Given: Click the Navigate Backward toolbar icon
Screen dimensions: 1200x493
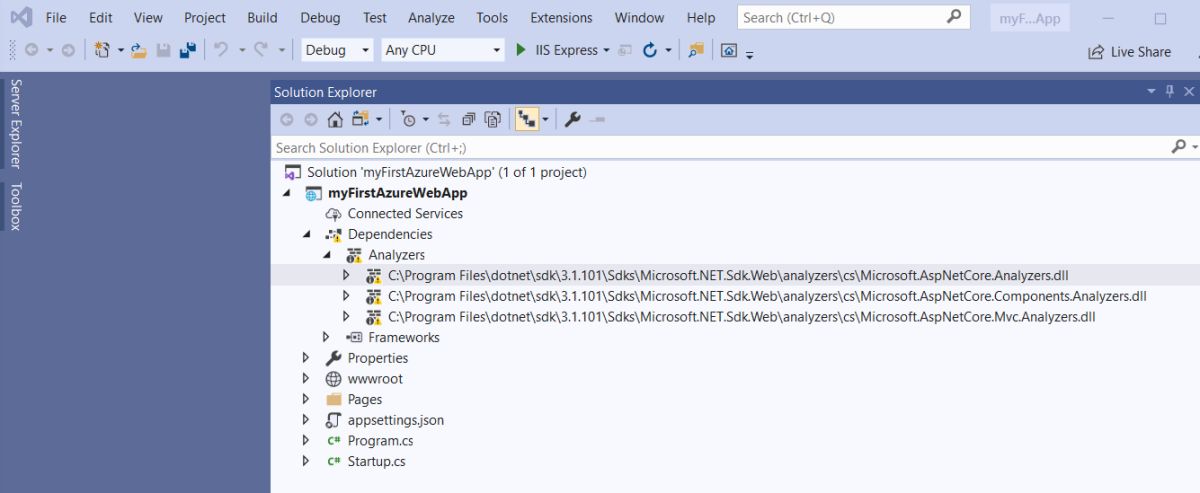Looking at the screenshot, I should [x=32, y=50].
